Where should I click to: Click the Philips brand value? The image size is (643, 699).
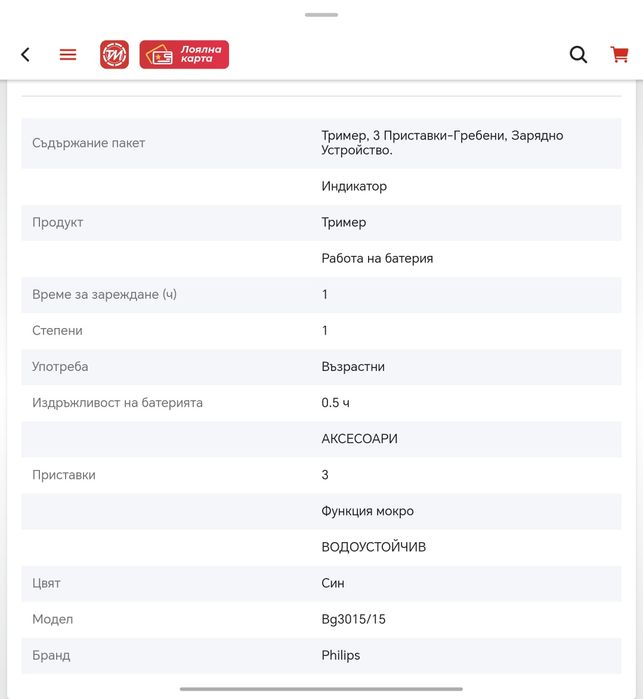[x=341, y=655]
